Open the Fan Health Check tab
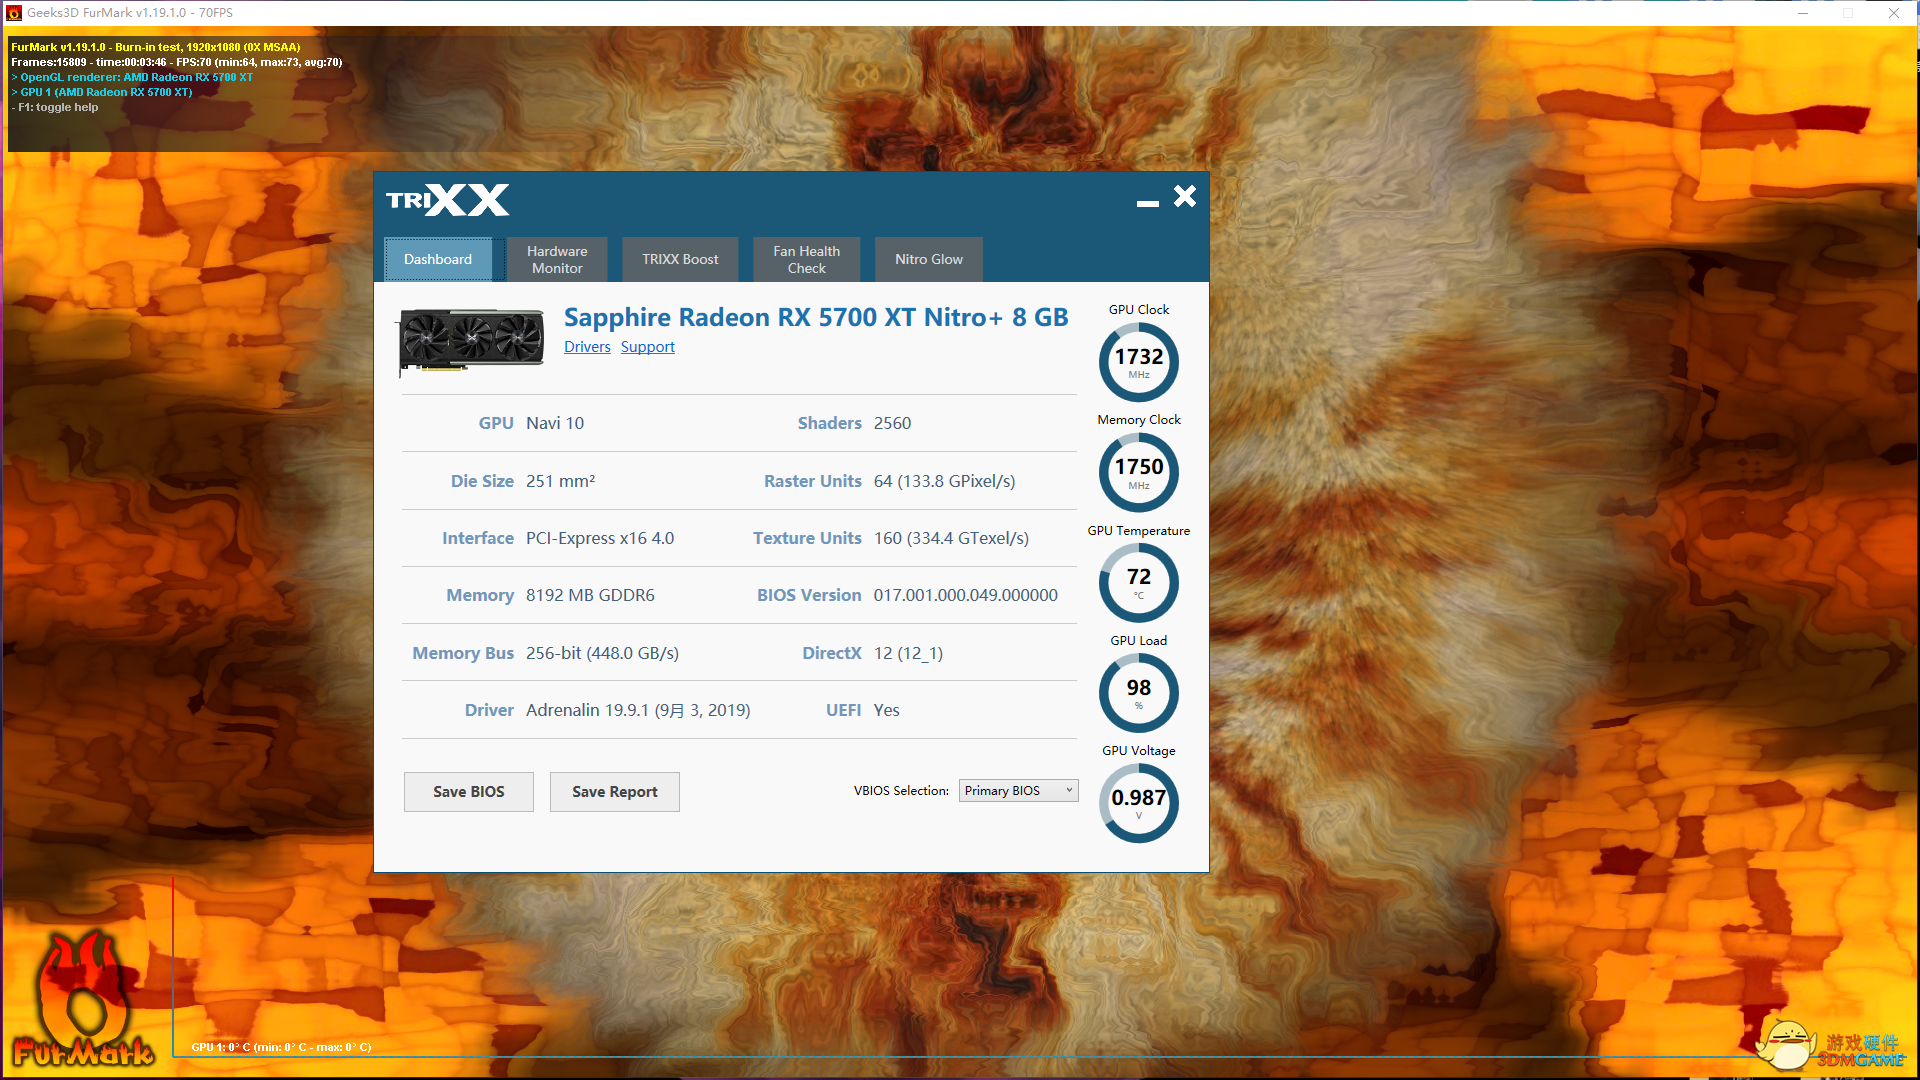 click(x=807, y=259)
